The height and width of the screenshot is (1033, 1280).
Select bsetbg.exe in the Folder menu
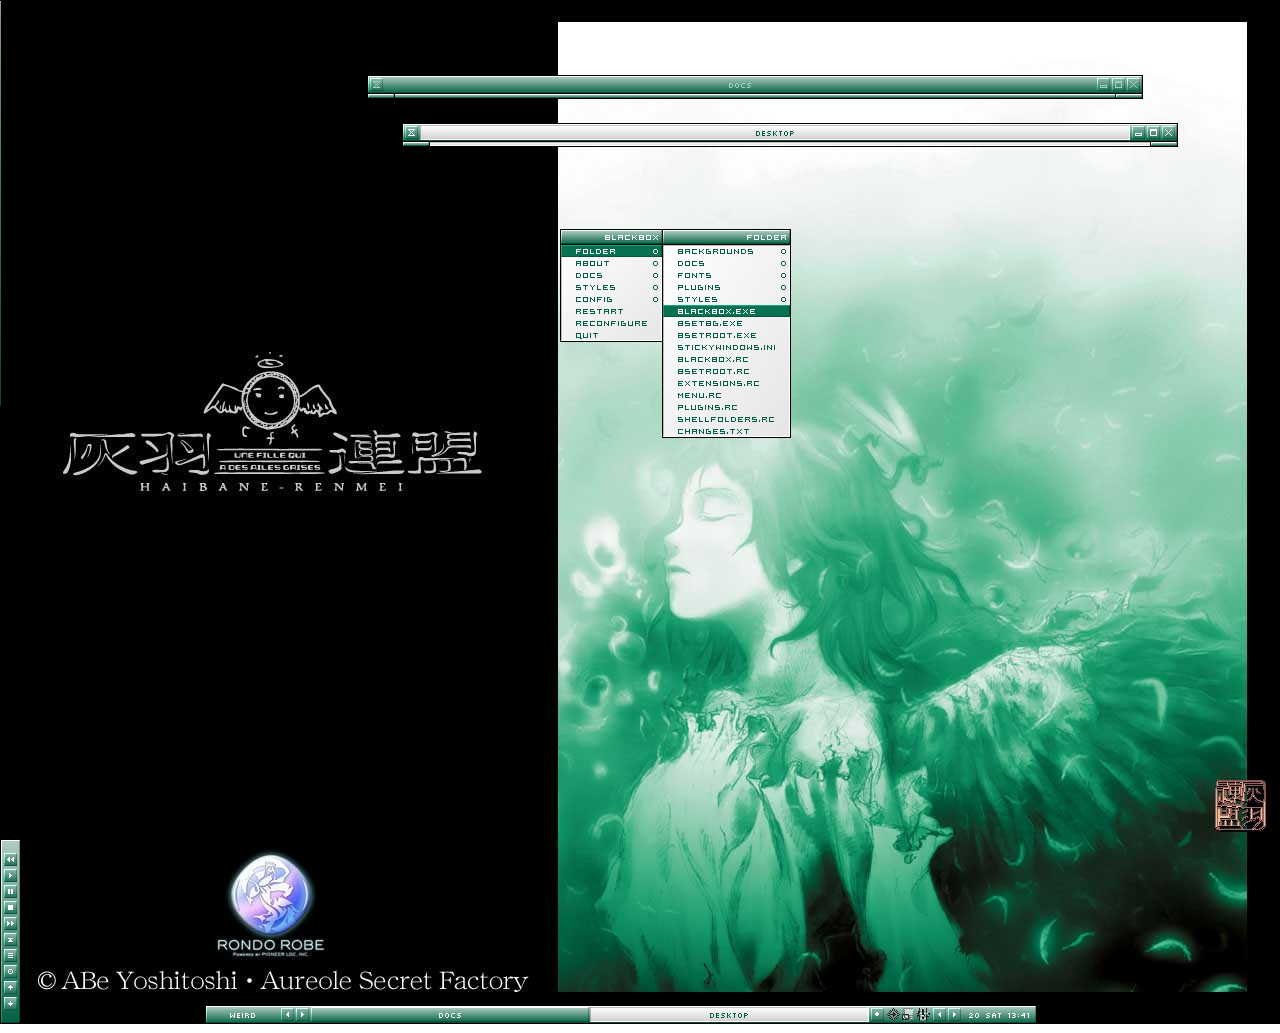click(726, 323)
